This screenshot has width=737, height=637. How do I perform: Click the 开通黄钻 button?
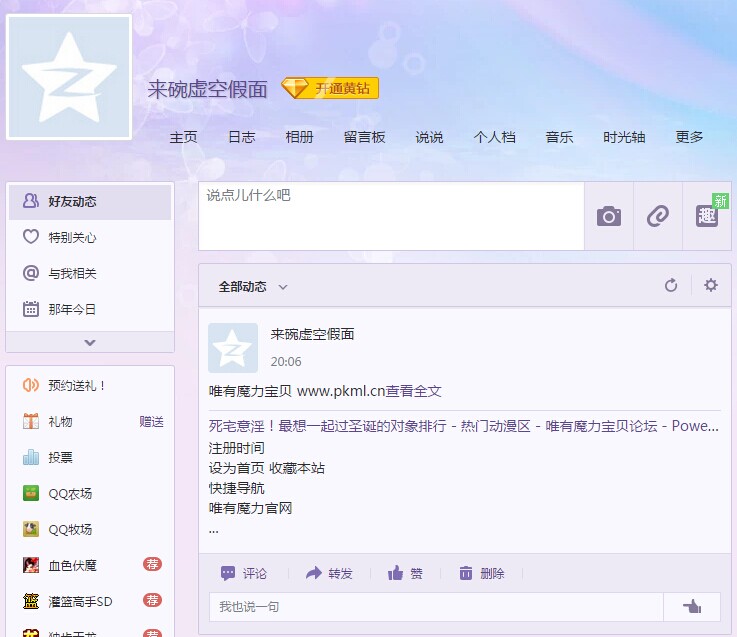pos(331,88)
